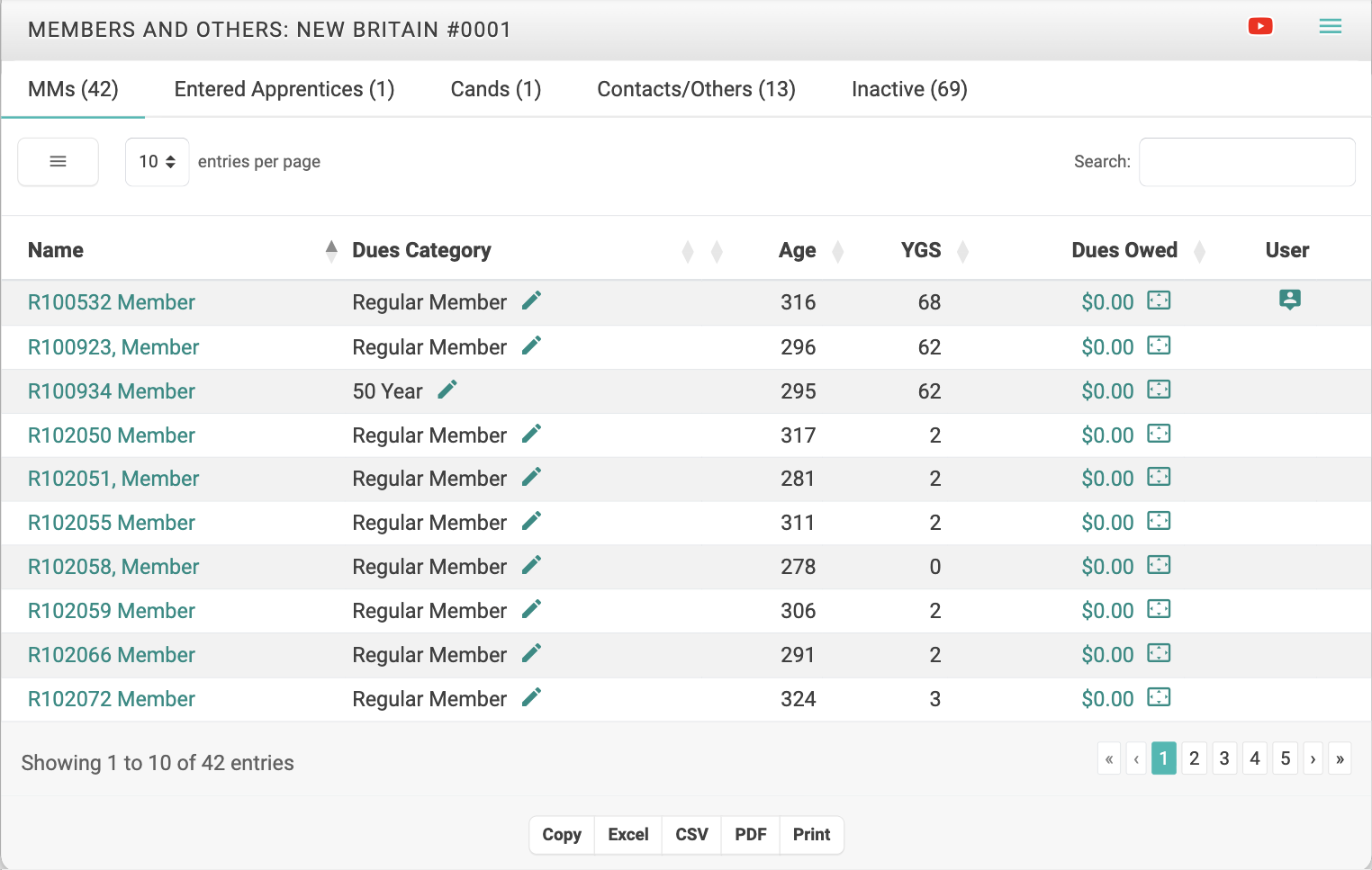This screenshot has height=870, width=1372.
Task: Open the payment icon for R102066 Member
Action: click(1158, 653)
